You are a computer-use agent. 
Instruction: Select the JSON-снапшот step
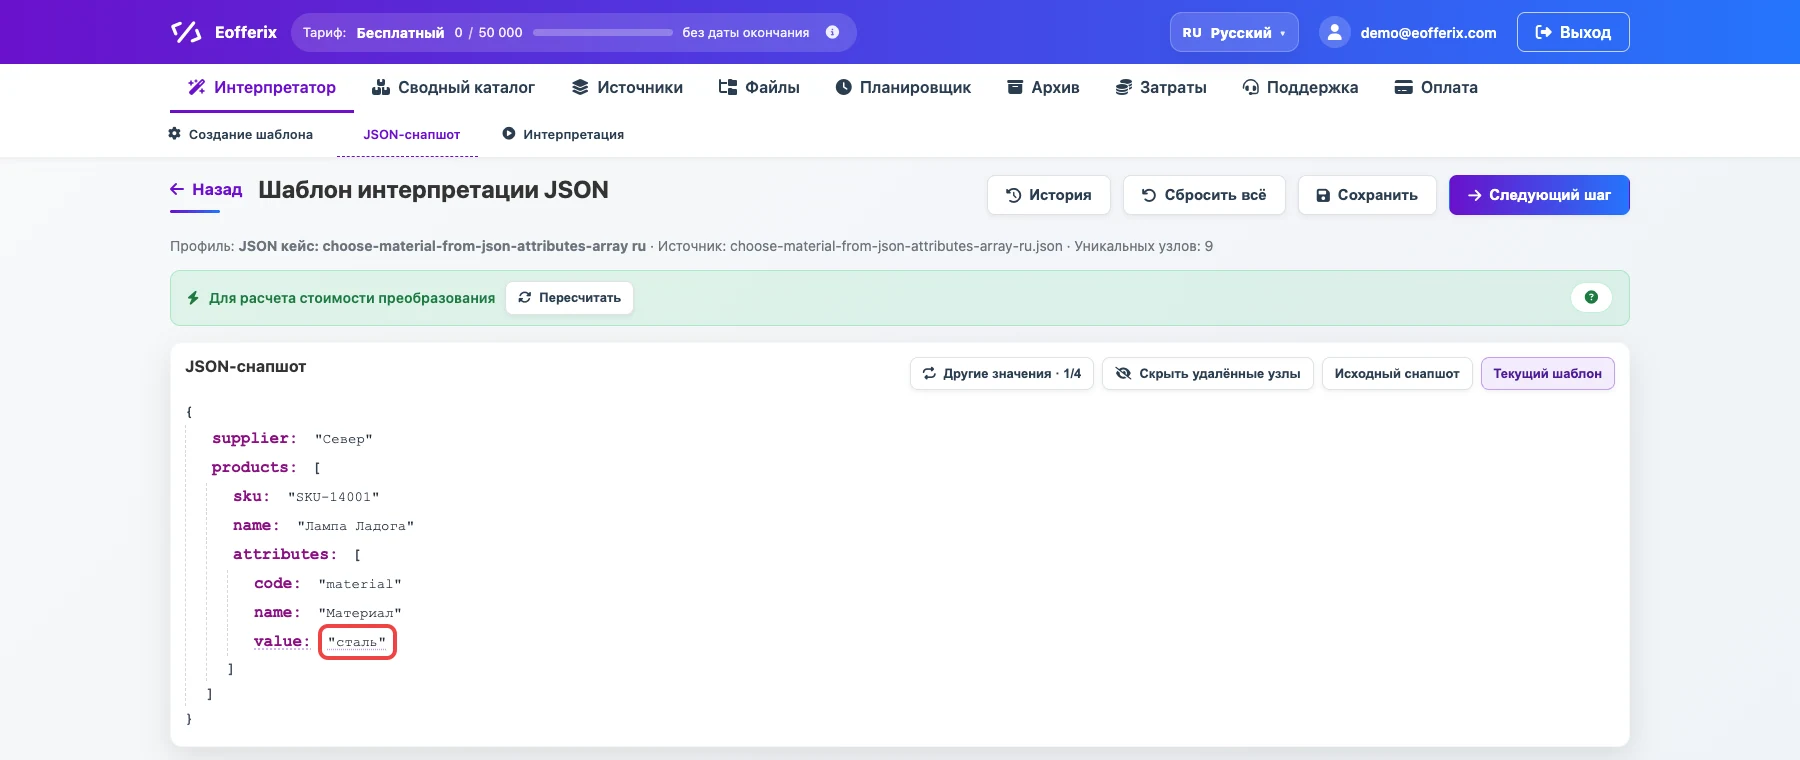411,134
